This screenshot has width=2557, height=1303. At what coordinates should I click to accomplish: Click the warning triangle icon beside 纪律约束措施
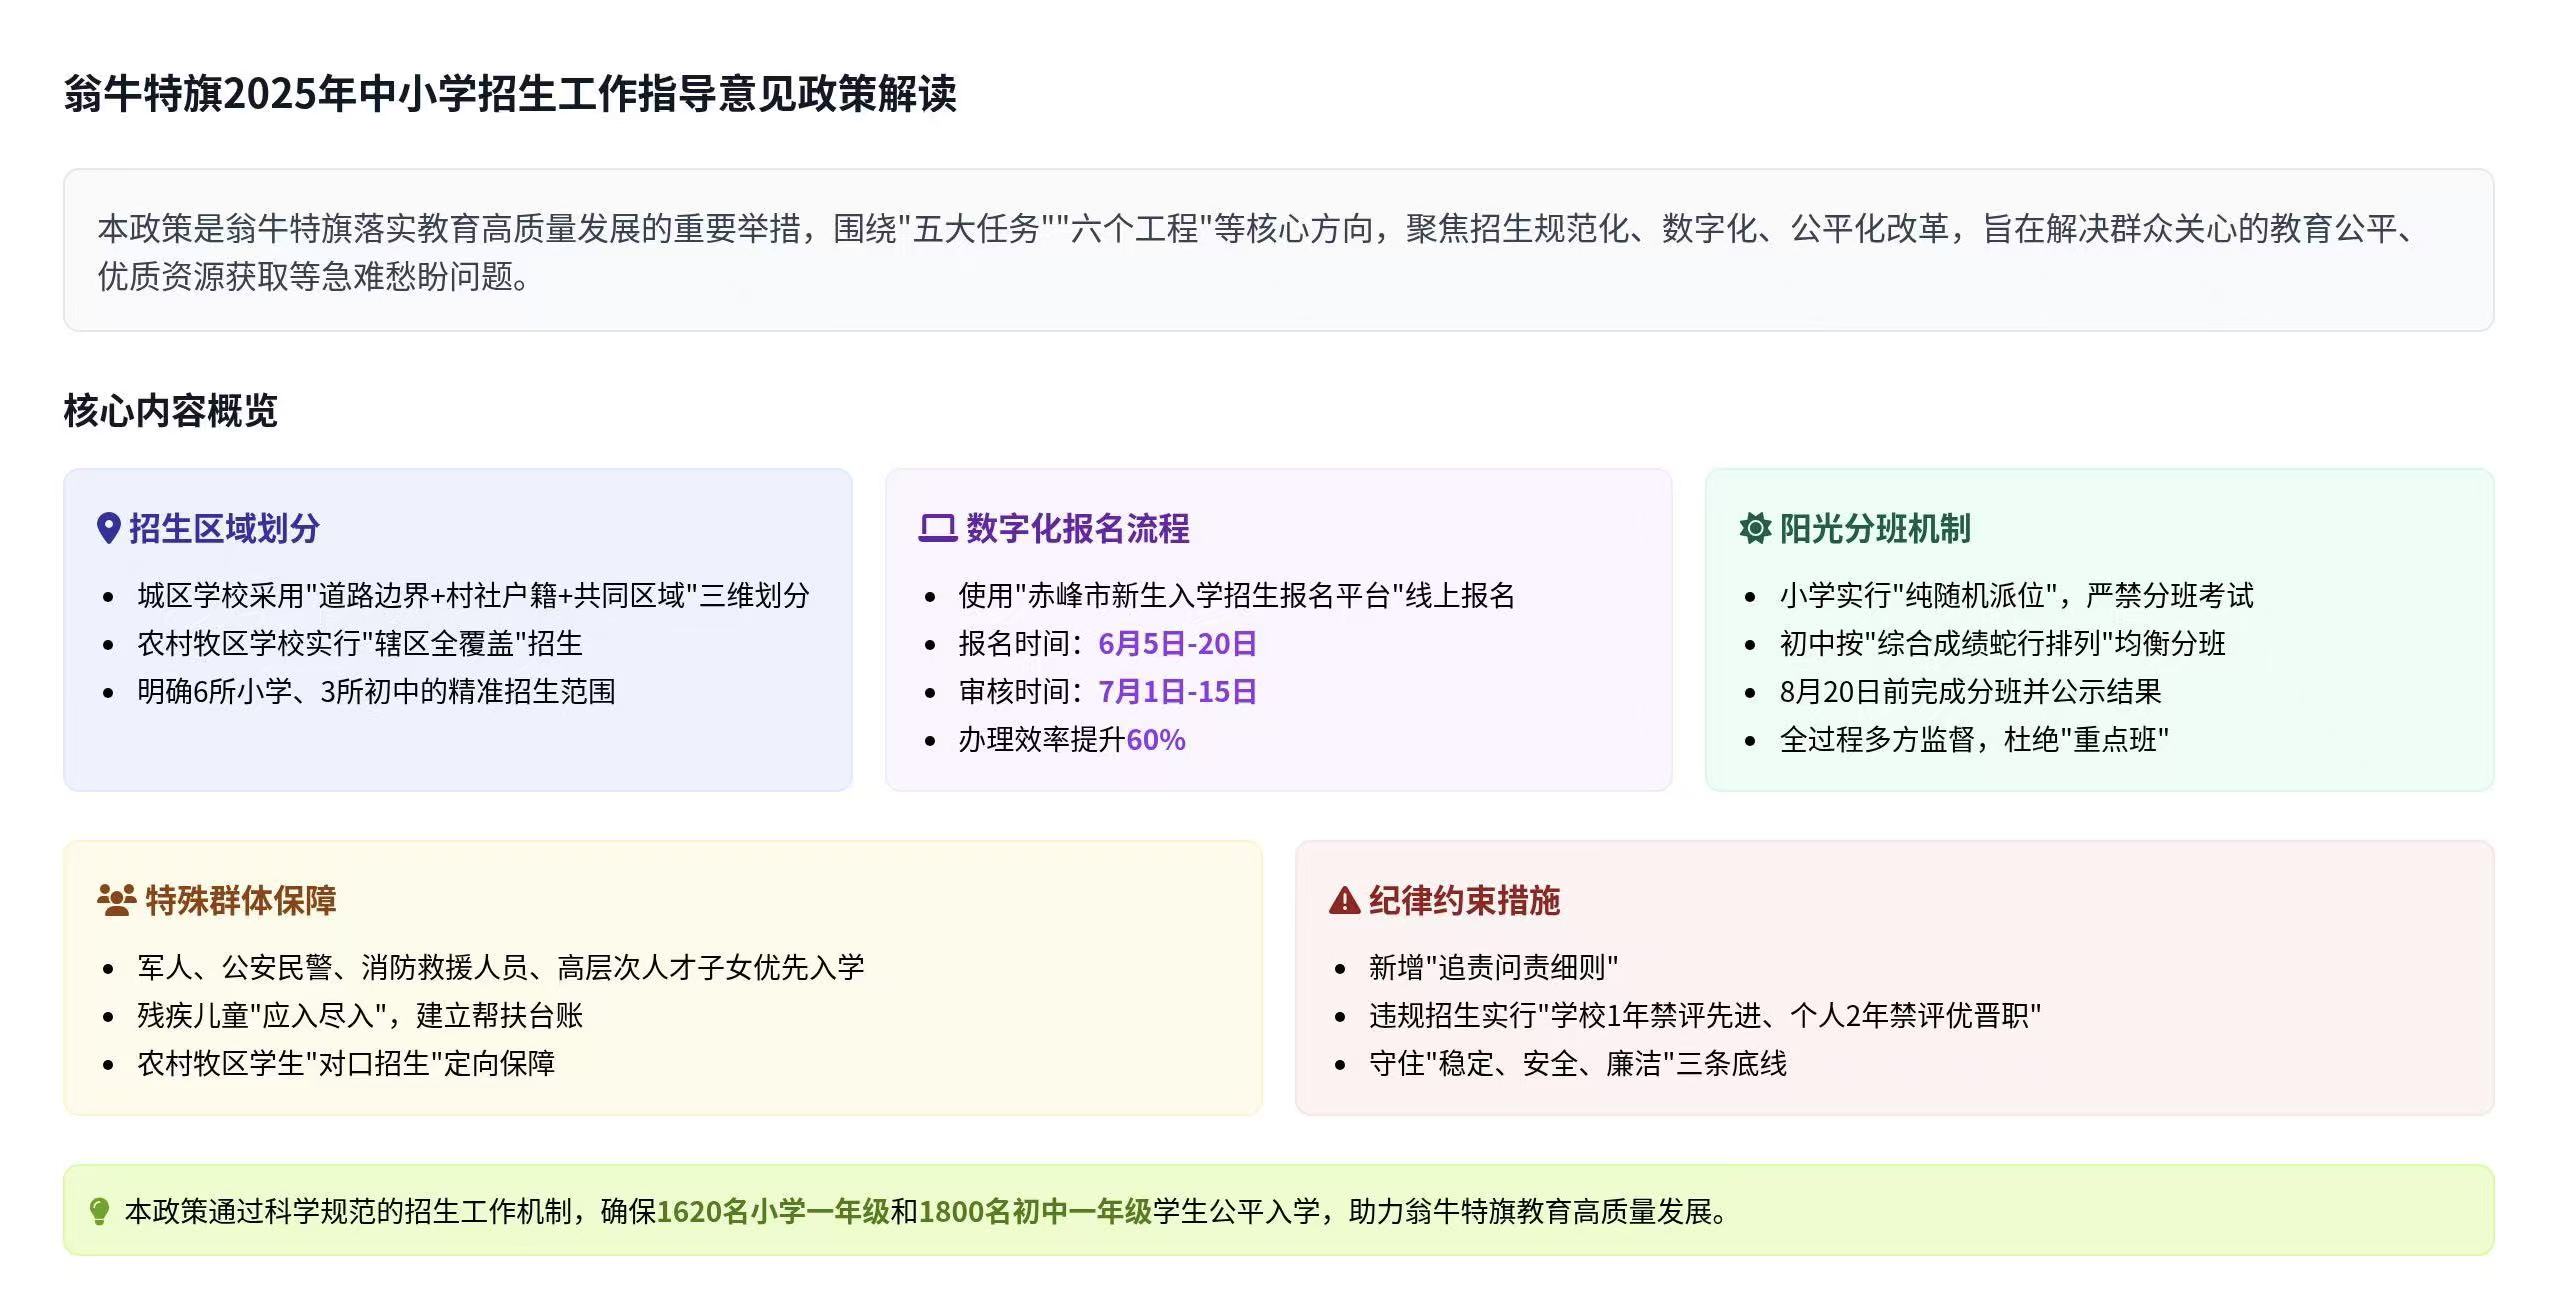pyautogui.click(x=1344, y=901)
